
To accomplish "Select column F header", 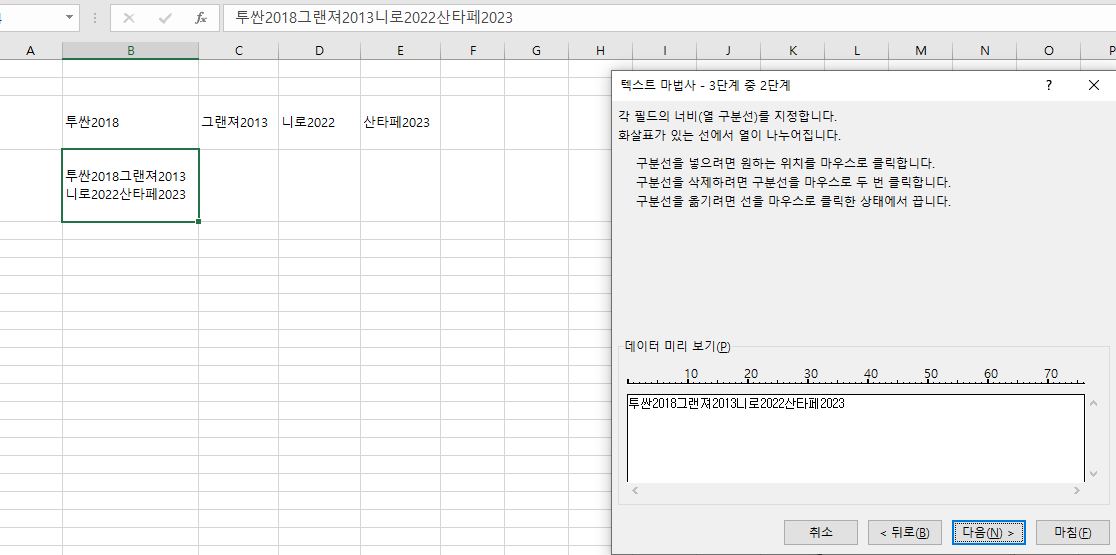I will coord(473,51).
